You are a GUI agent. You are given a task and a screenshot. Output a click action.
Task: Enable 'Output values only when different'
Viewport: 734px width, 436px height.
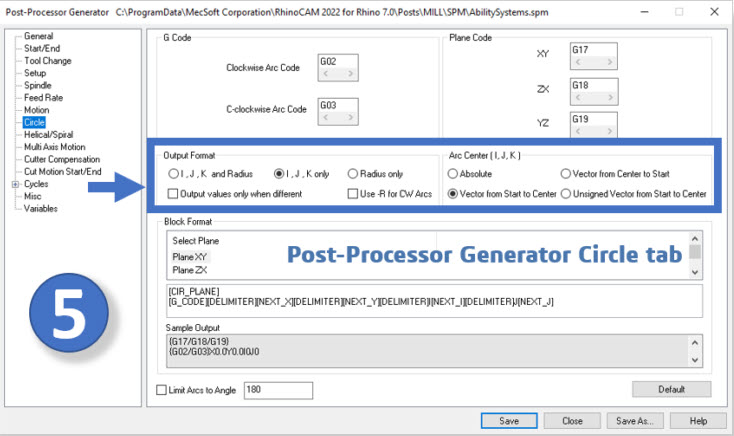click(174, 194)
